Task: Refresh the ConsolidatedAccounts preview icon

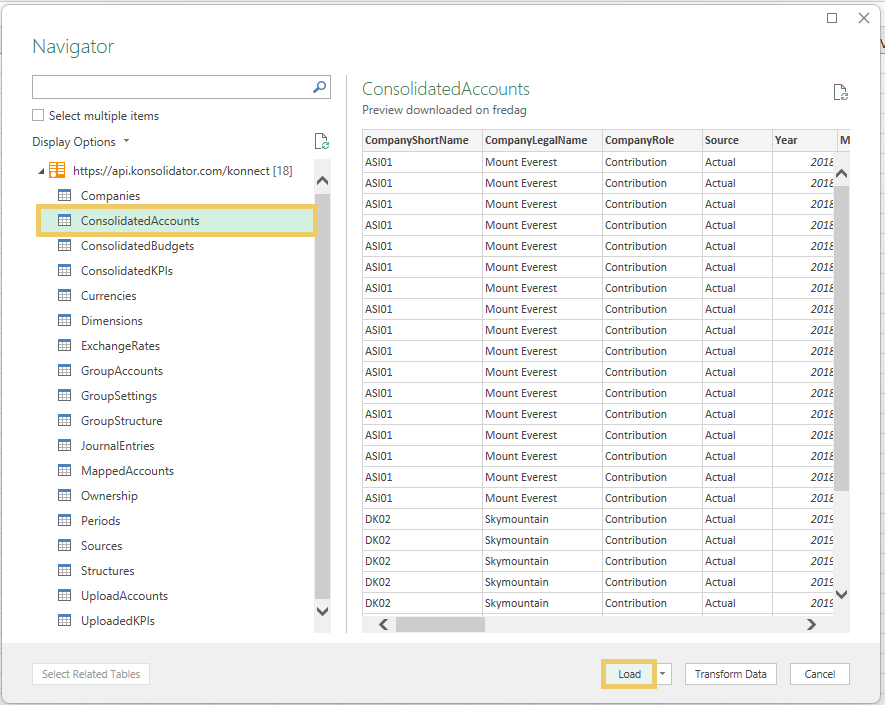Action: coord(841,92)
